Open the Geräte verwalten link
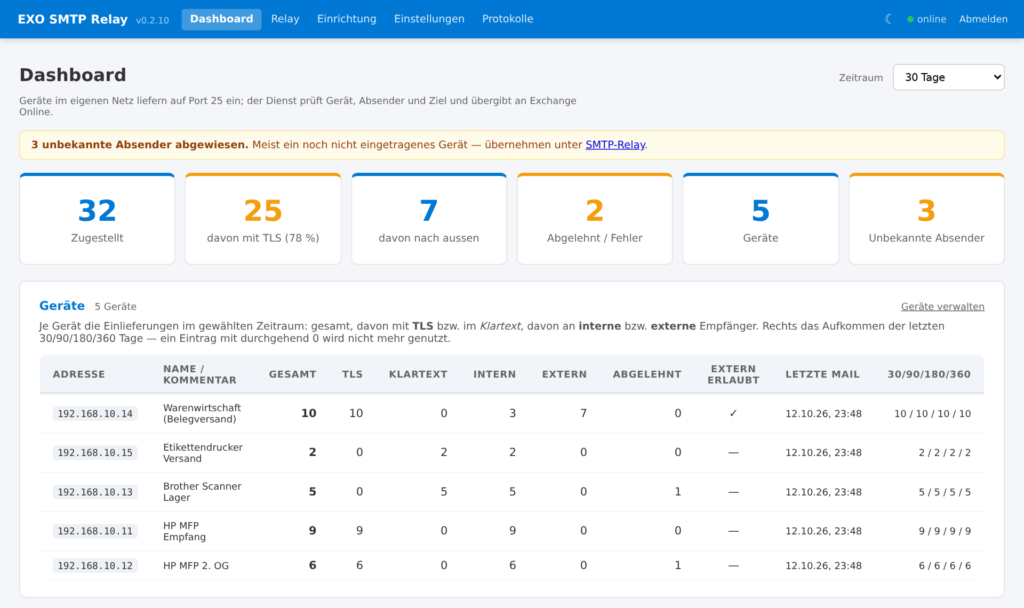Screen dimensions: 1024x608 [942, 306]
